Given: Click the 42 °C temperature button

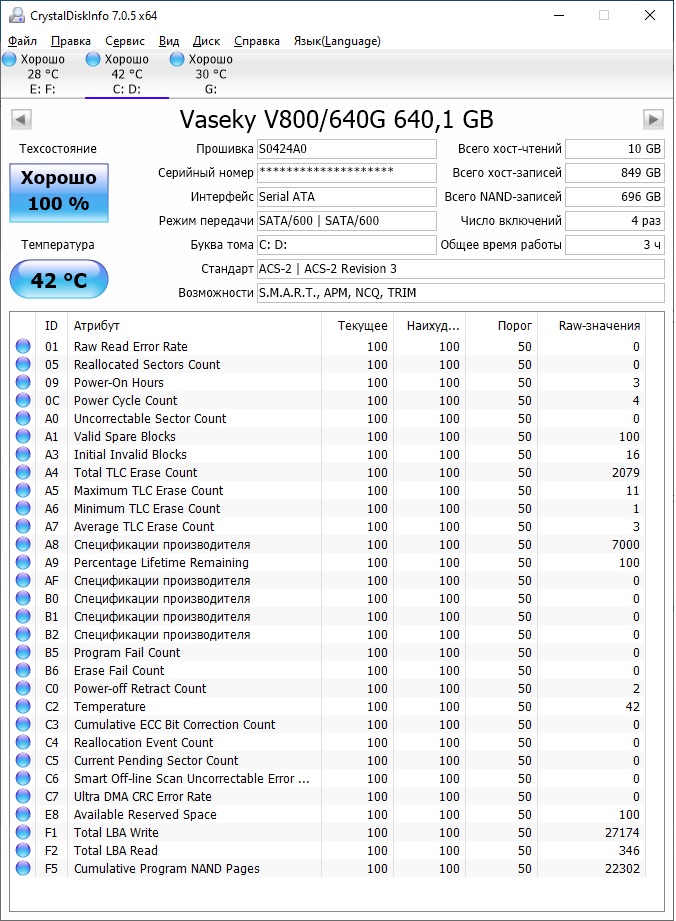Looking at the screenshot, I should (59, 280).
